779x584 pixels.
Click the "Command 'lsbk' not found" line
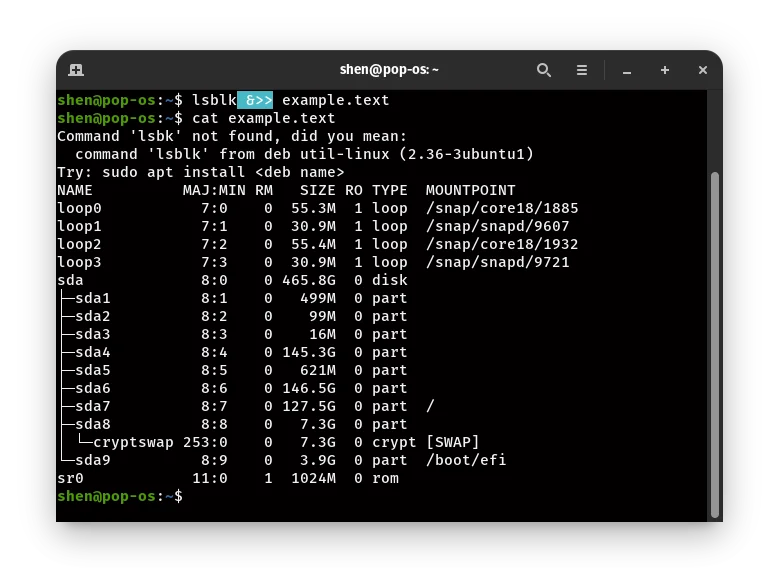pos(232,136)
